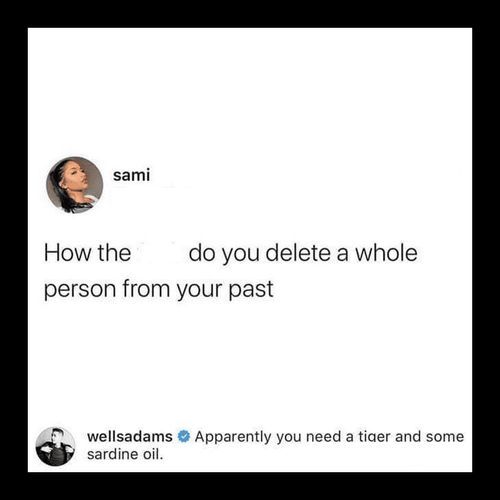Click the username sami
Viewport: 500px width, 500px height.
click(x=131, y=175)
